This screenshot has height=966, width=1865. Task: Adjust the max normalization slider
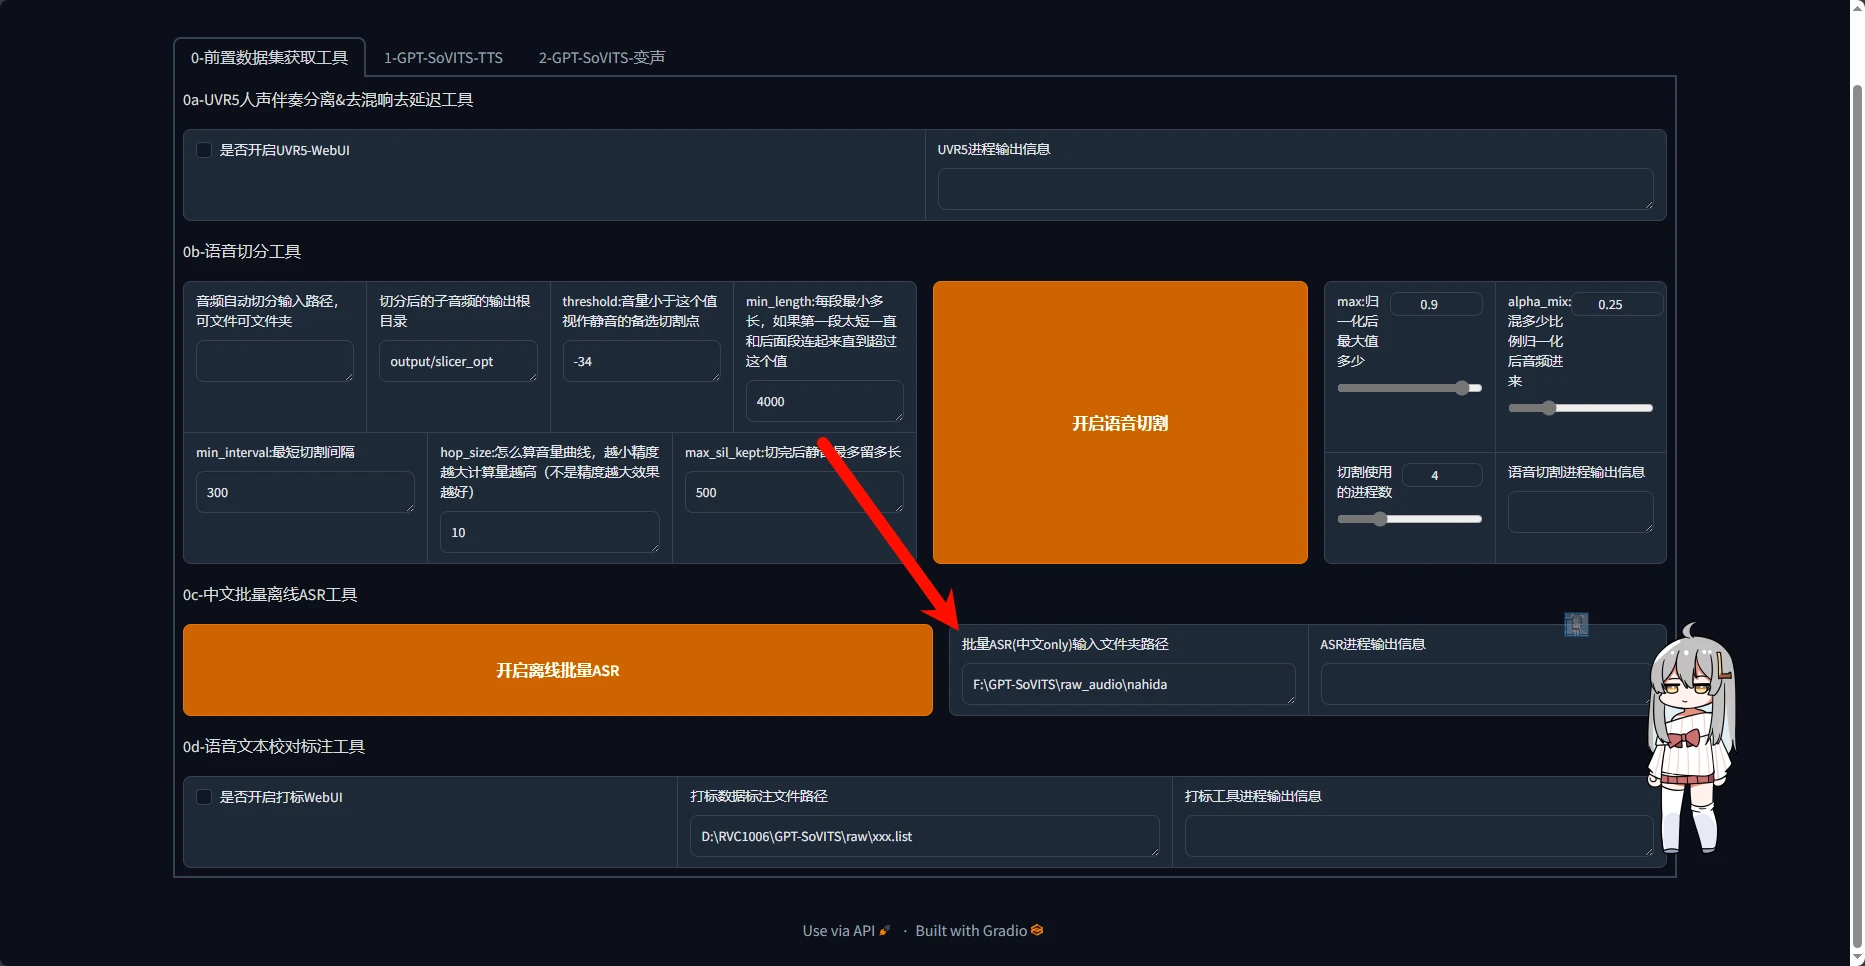point(1409,388)
